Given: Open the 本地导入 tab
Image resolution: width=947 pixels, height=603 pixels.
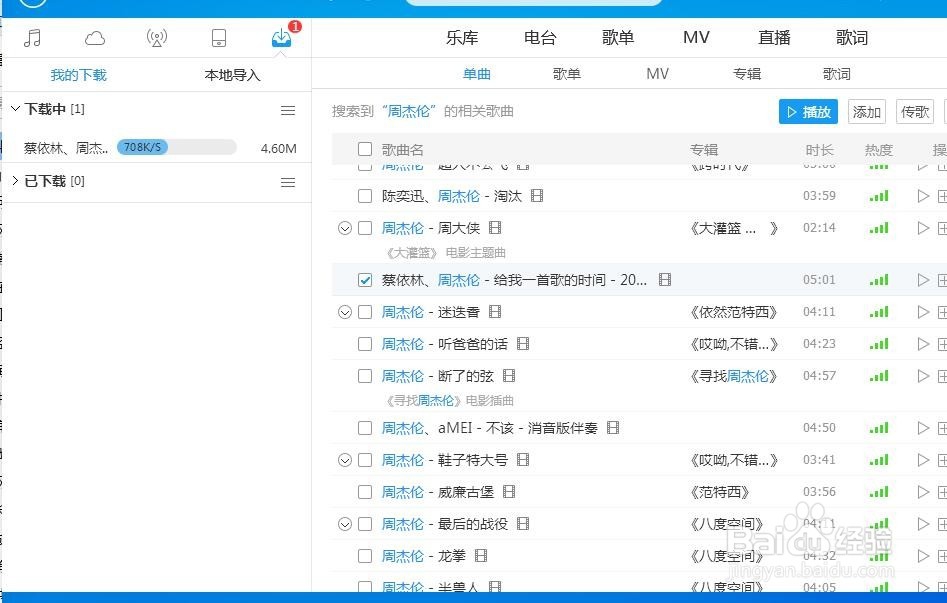Looking at the screenshot, I should click(233, 75).
